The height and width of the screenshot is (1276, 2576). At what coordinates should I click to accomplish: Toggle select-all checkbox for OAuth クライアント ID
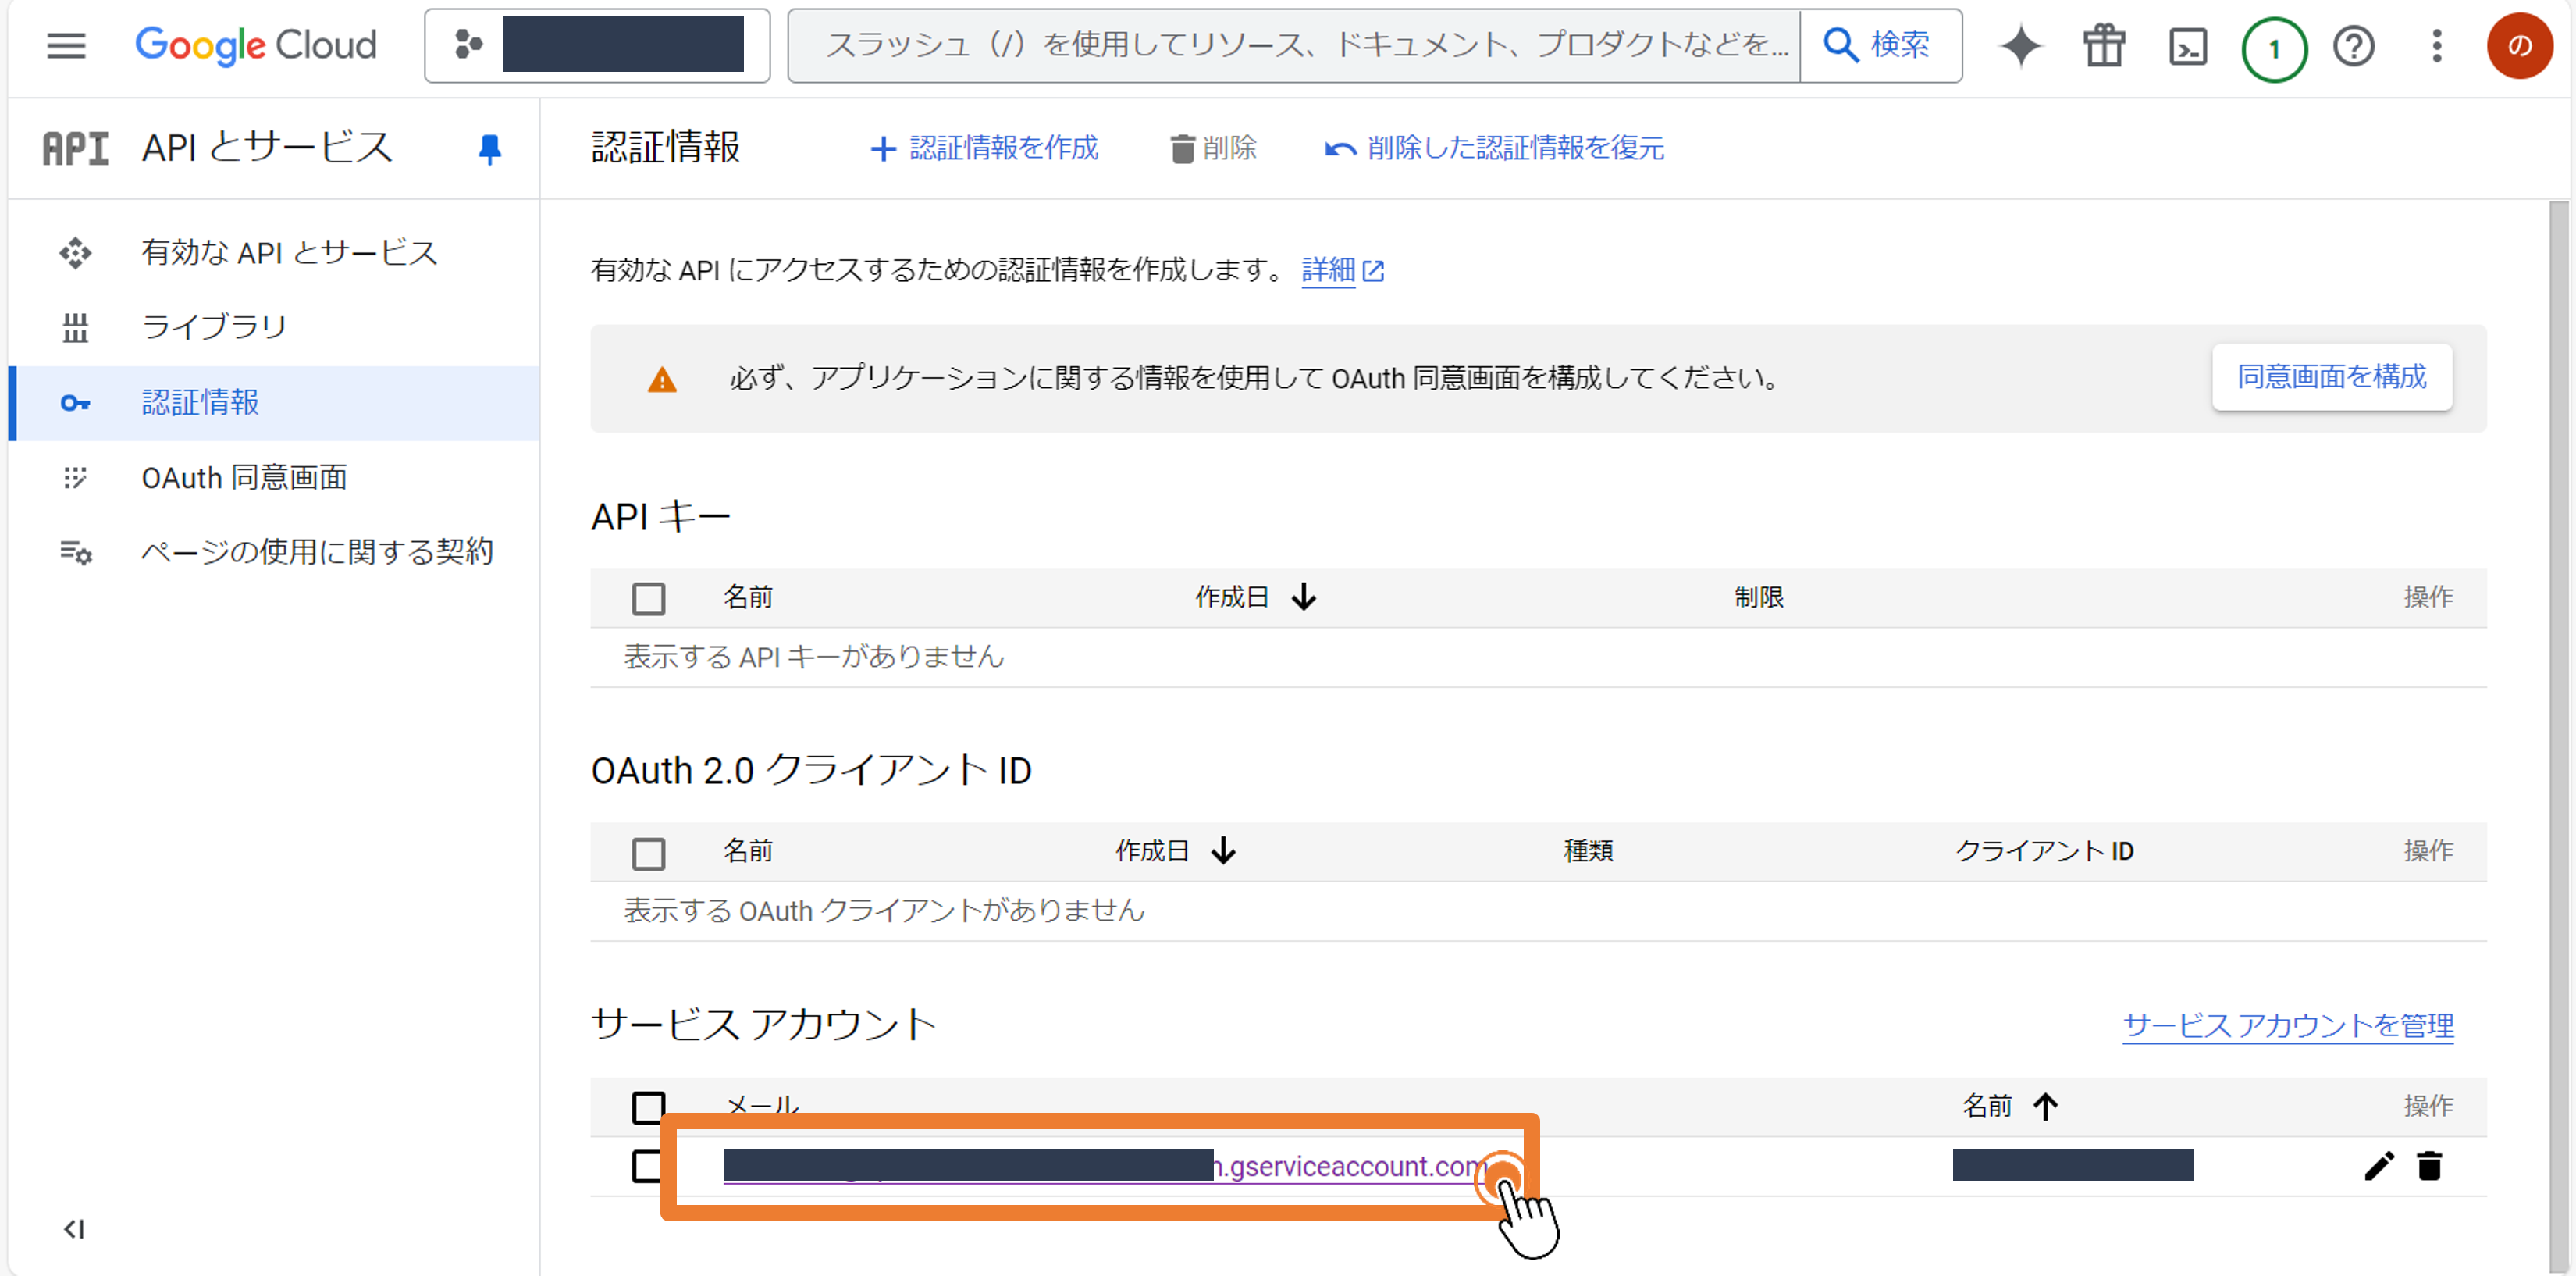(649, 854)
